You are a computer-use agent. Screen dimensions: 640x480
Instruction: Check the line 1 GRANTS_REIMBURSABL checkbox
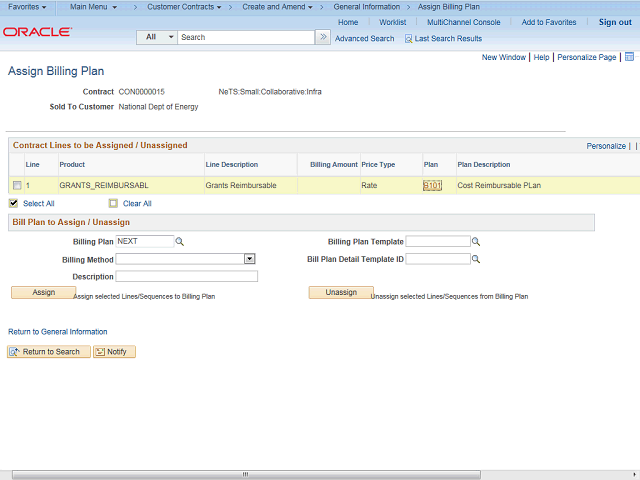[x=17, y=186]
